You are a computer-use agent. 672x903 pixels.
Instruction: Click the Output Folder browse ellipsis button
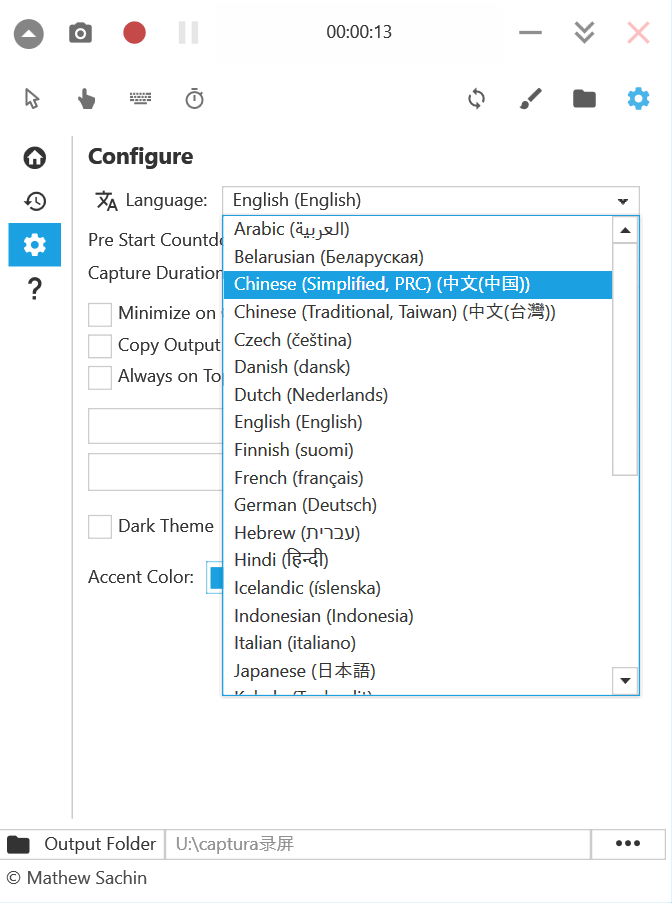627,844
